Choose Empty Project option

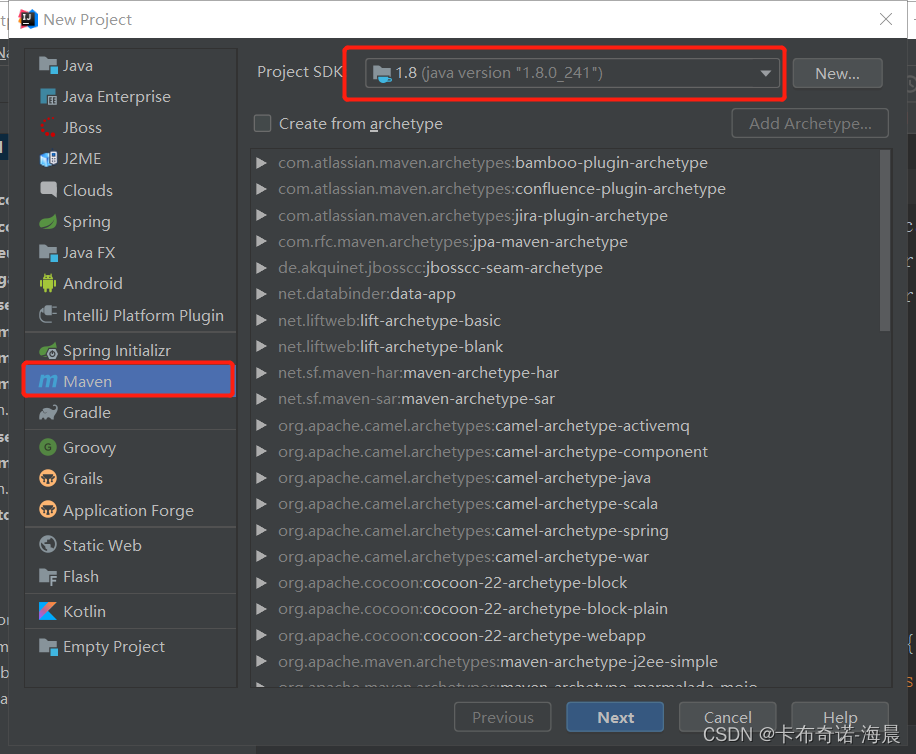click(x=130, y=647)
